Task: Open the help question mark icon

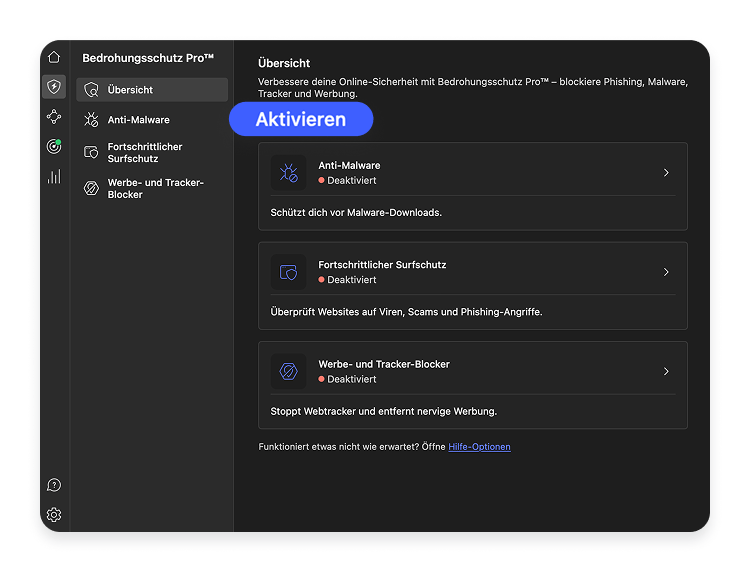Action: click(54, 485)
